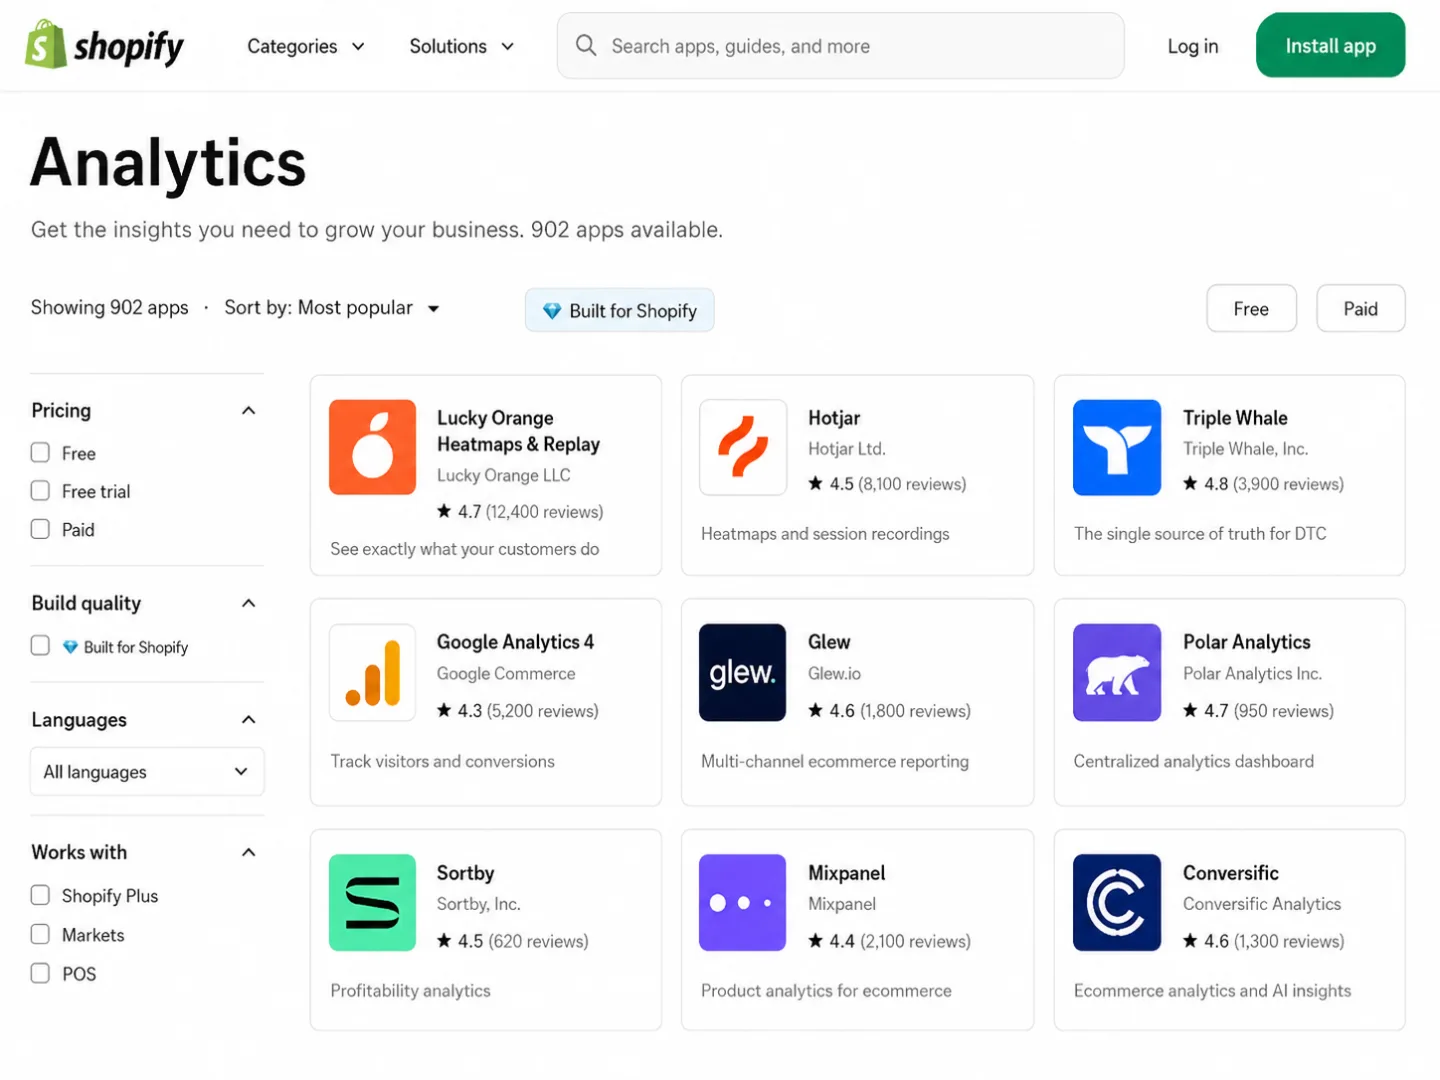Image resolution: width=1440 pixels, height=1080 pixels.
Task: Click the Google Commerce developer name
Action: (506, 674)
